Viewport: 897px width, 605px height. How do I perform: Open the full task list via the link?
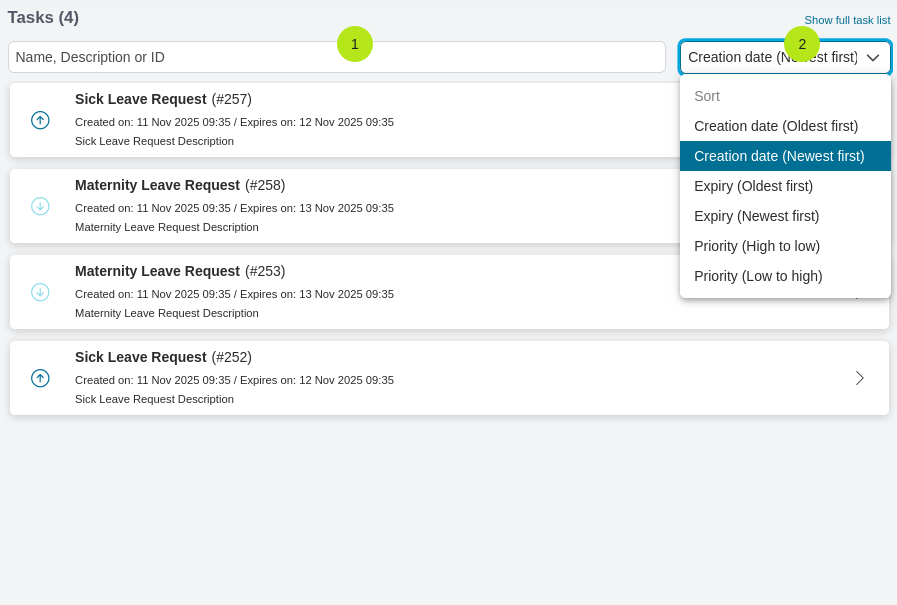(847, 20)
